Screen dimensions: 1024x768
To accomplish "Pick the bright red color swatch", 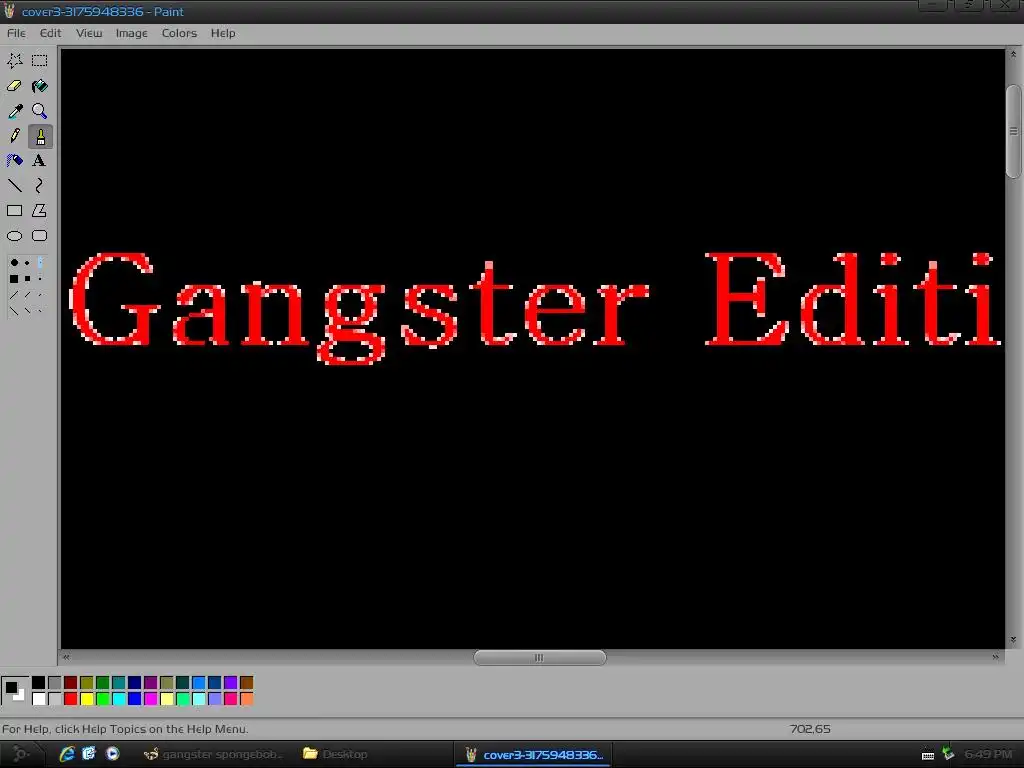I will [71, 699].
